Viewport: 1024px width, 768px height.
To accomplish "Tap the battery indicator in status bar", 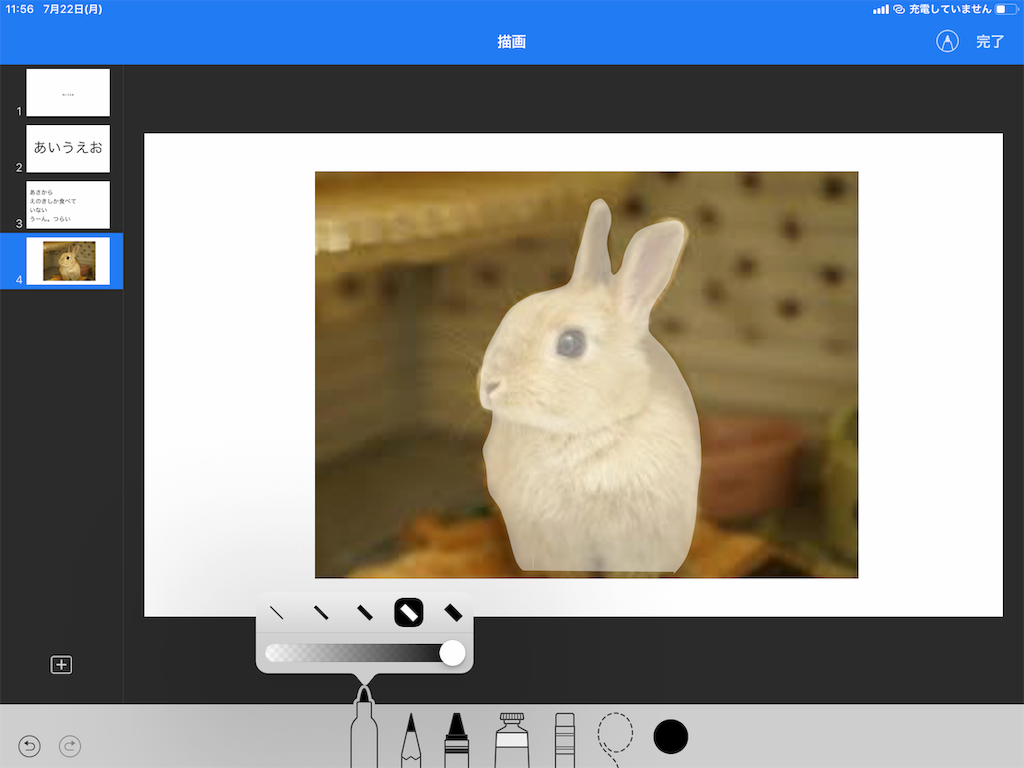I will [1006, 9].
